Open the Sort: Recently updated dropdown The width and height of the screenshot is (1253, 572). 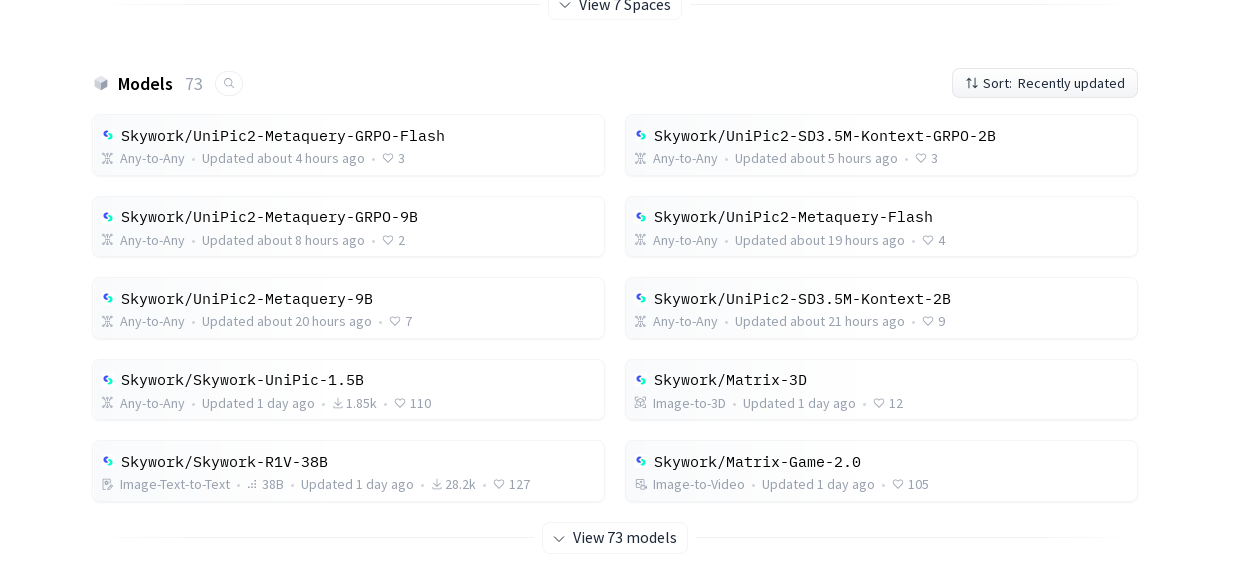pyautogui.click(x=1044, y=83)
